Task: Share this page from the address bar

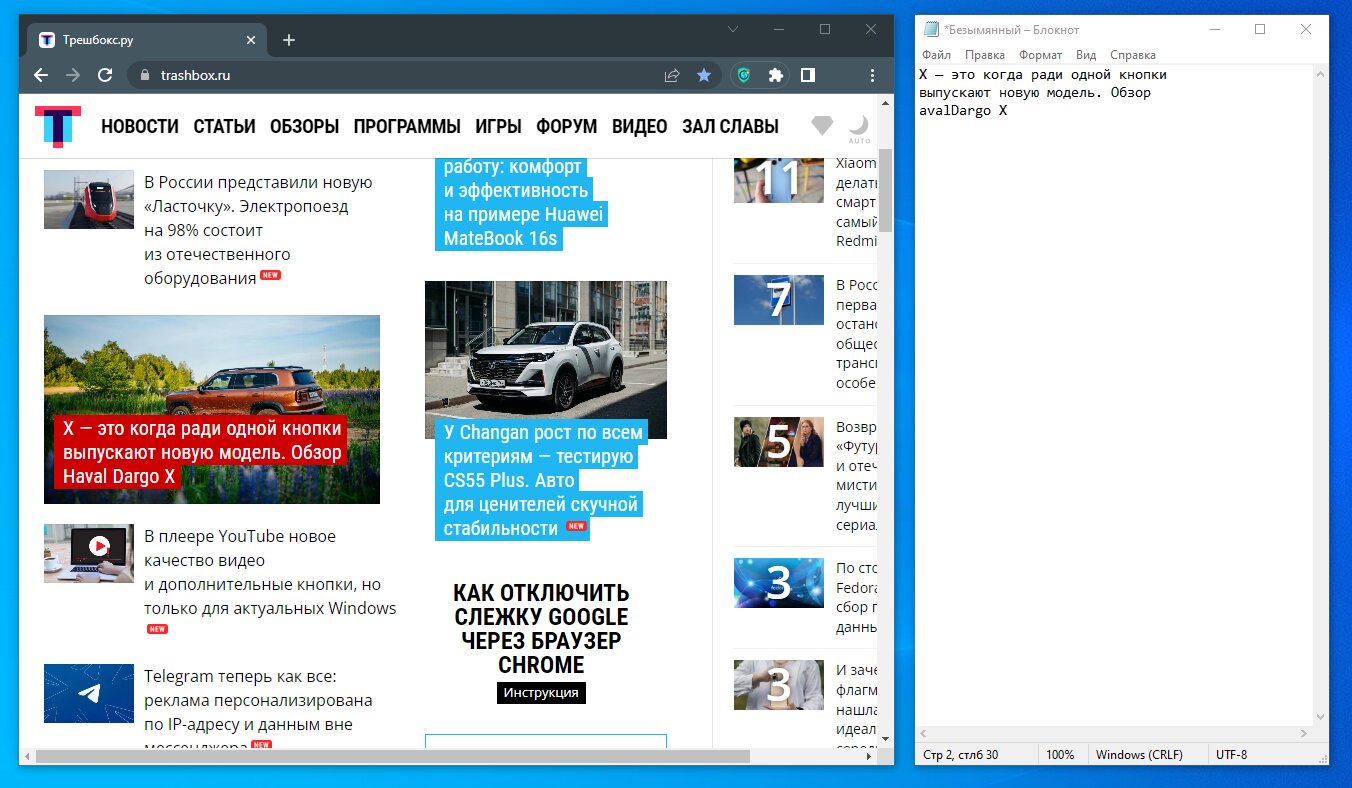Action: click(x=672, y=75)
